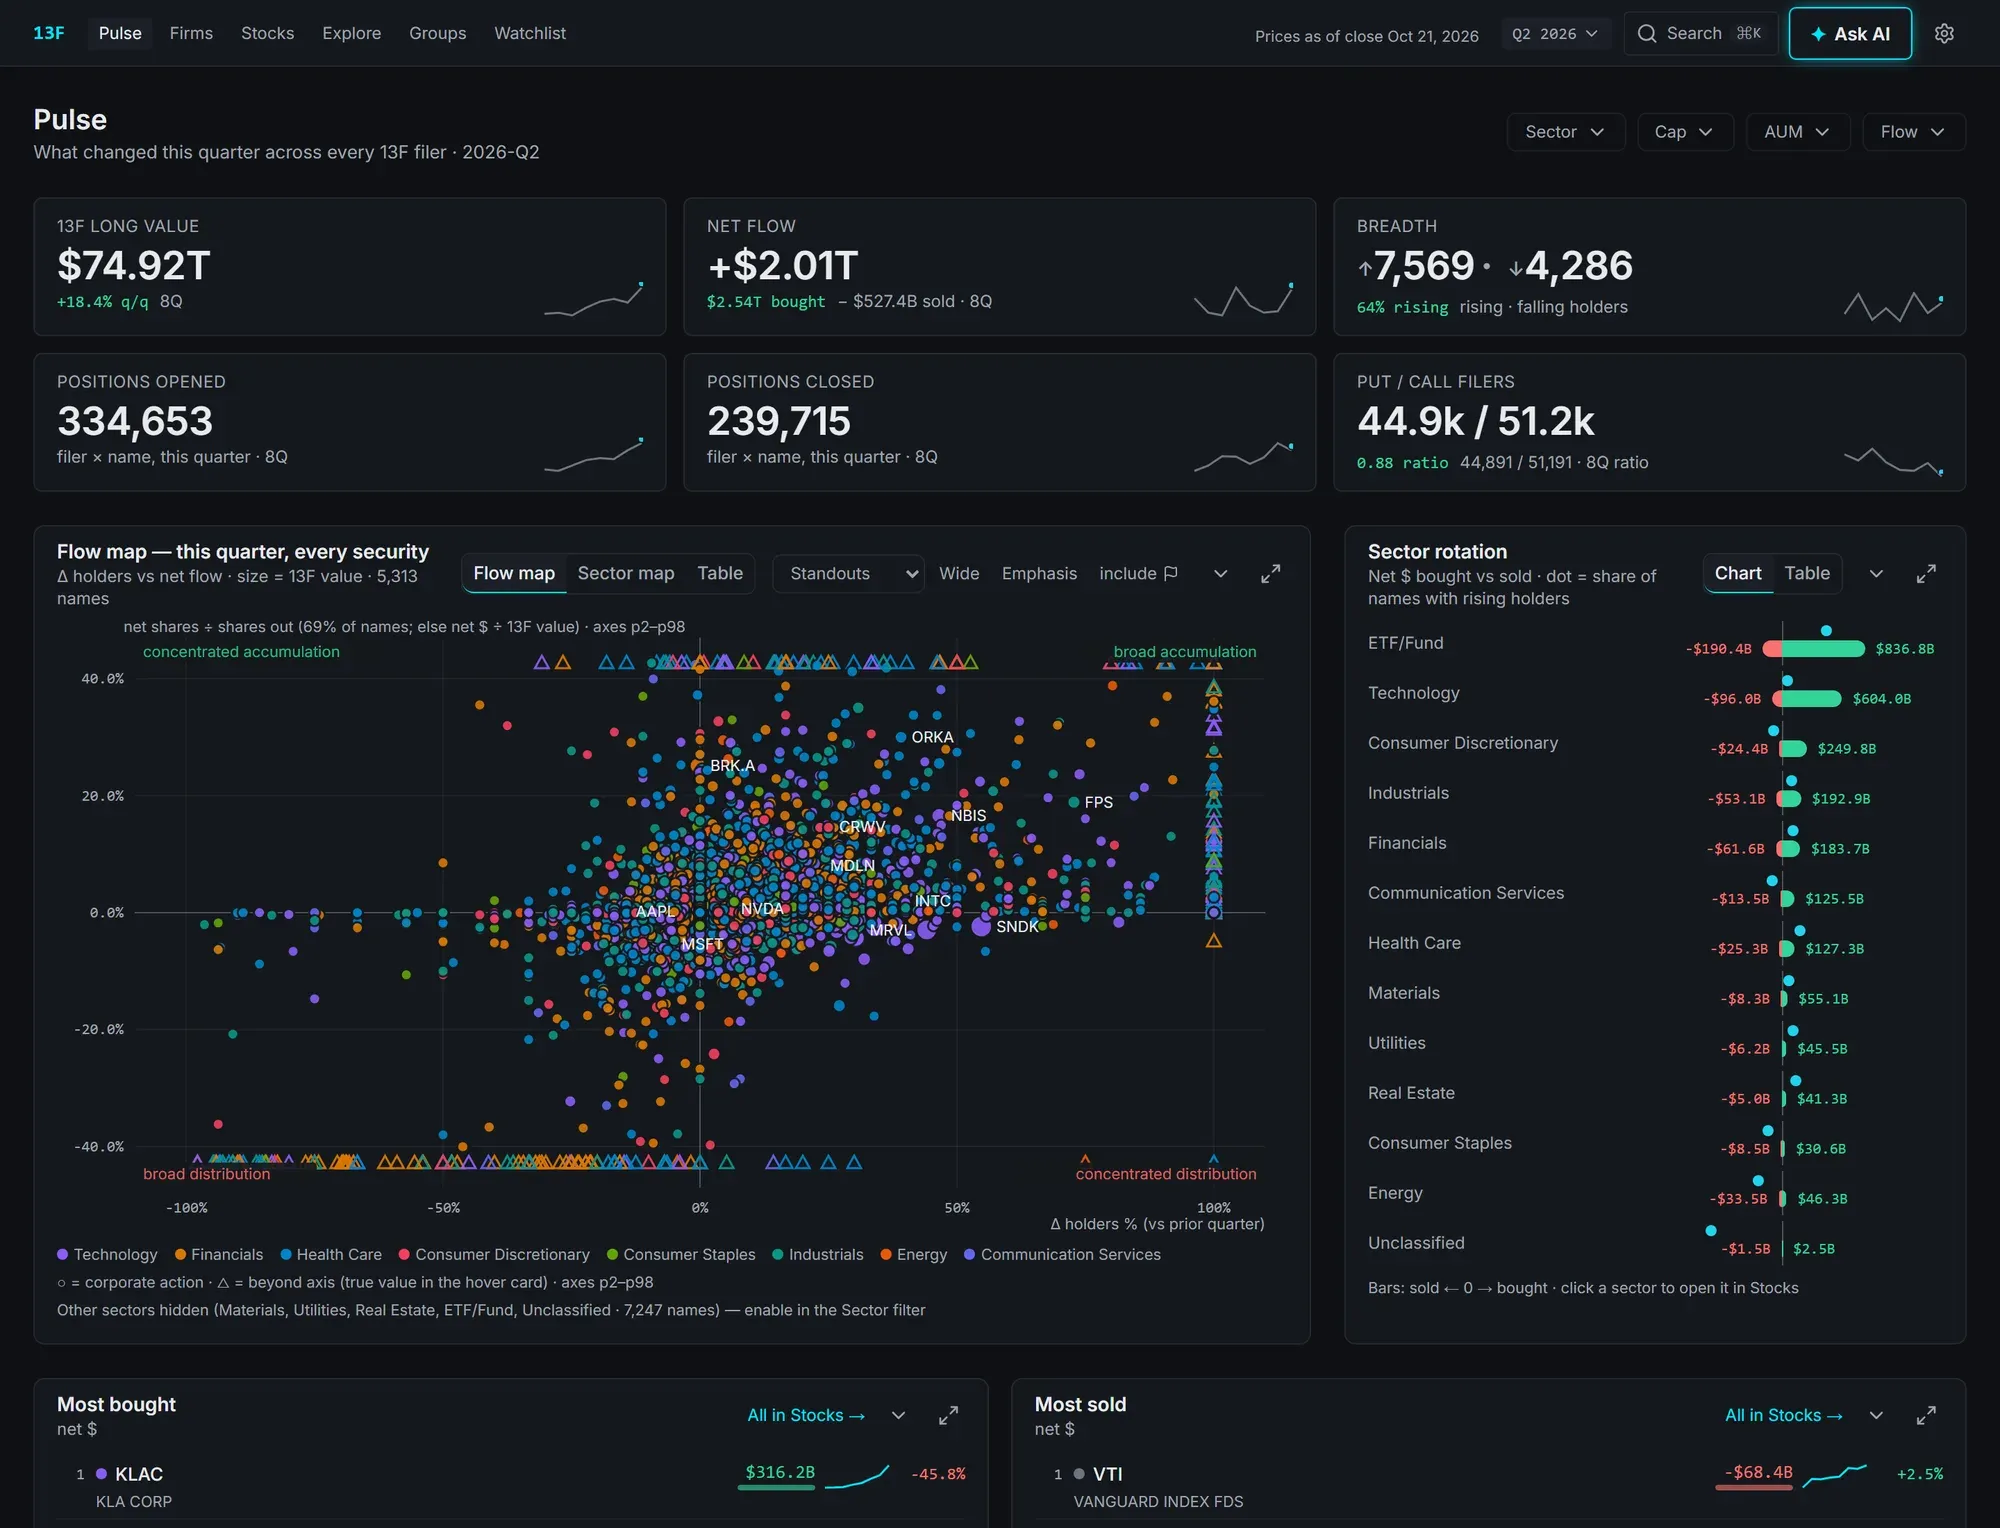Collapse the Flow map panel chevron

[x=1220, y=573]
